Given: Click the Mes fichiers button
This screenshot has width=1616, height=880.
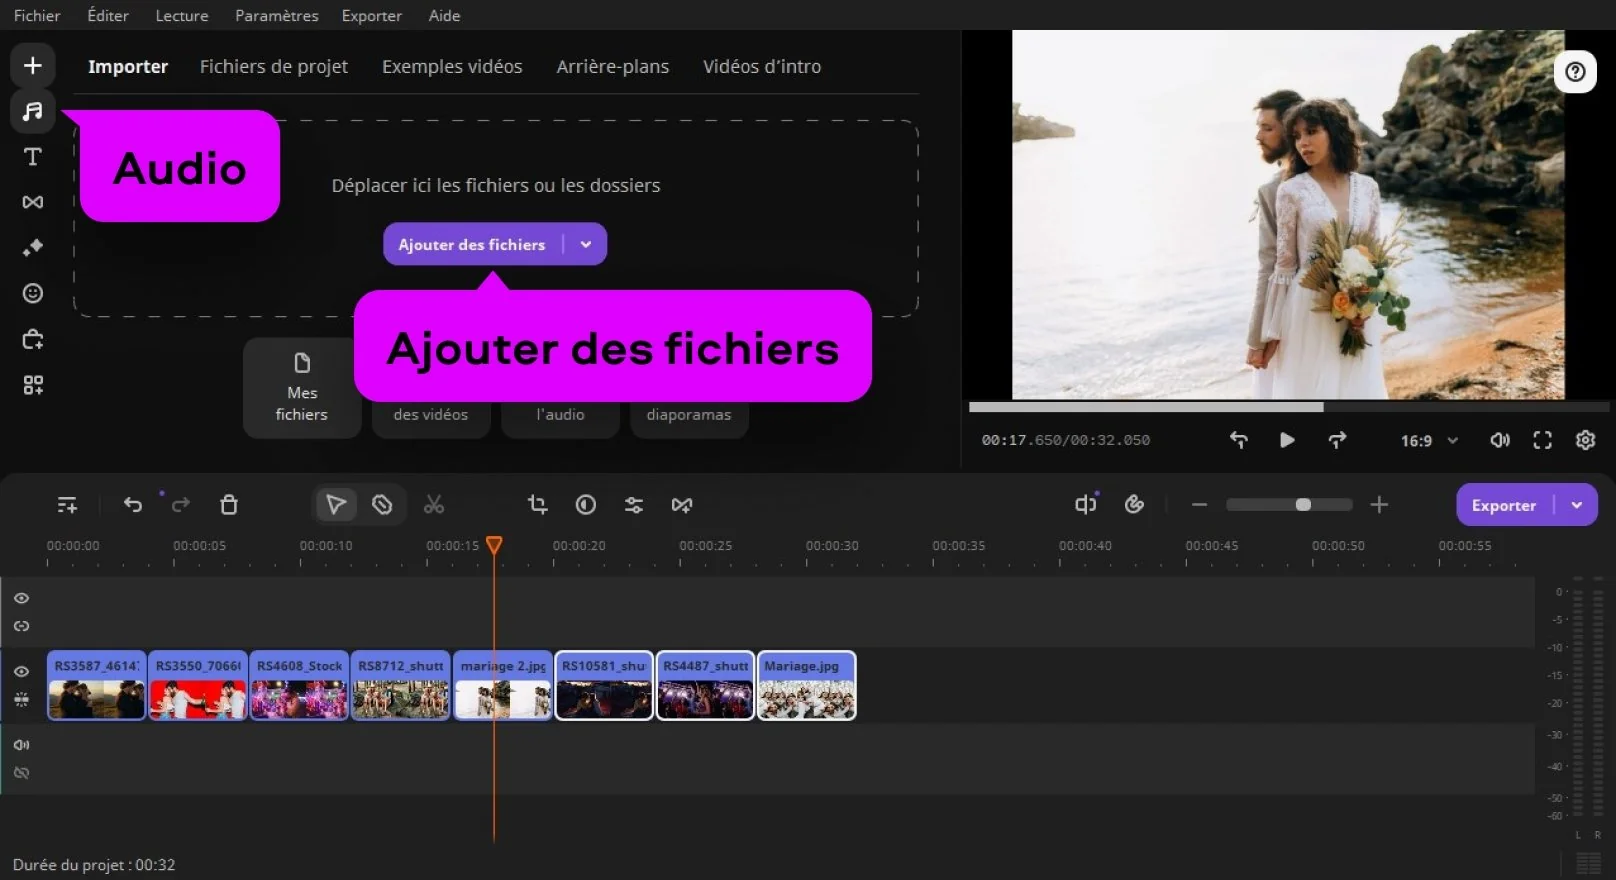Looking at the screenshot, I should pos(301,388).
